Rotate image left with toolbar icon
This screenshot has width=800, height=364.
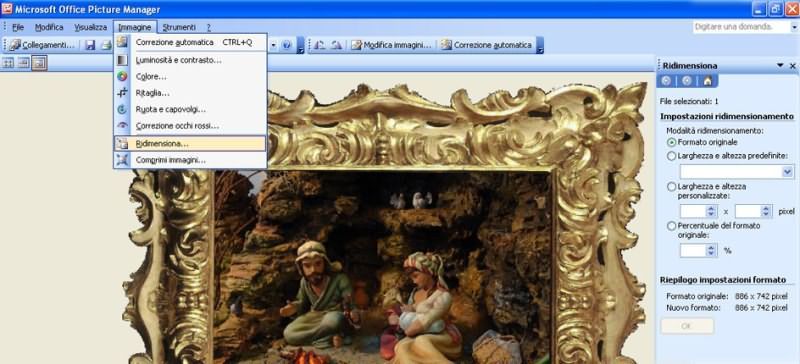319,45
